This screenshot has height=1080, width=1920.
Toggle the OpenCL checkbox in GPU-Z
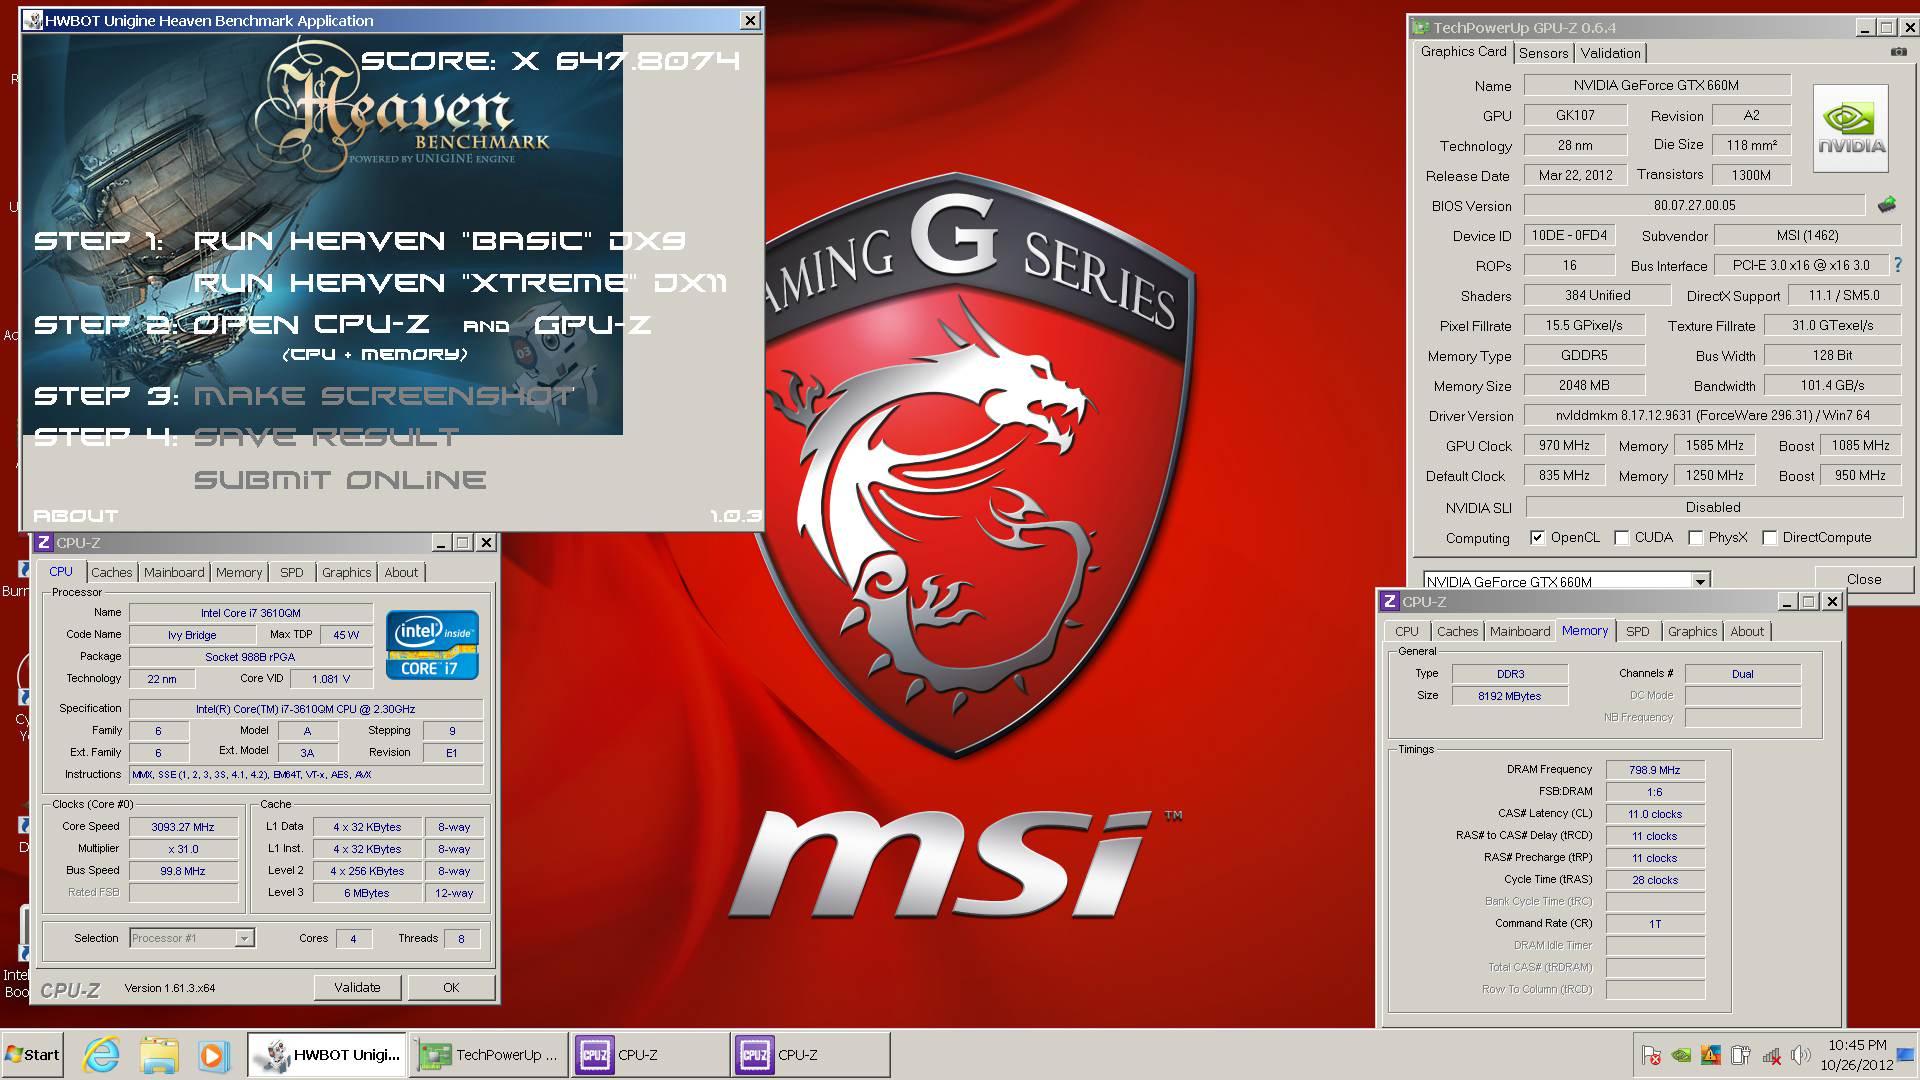click(1537, 538)
